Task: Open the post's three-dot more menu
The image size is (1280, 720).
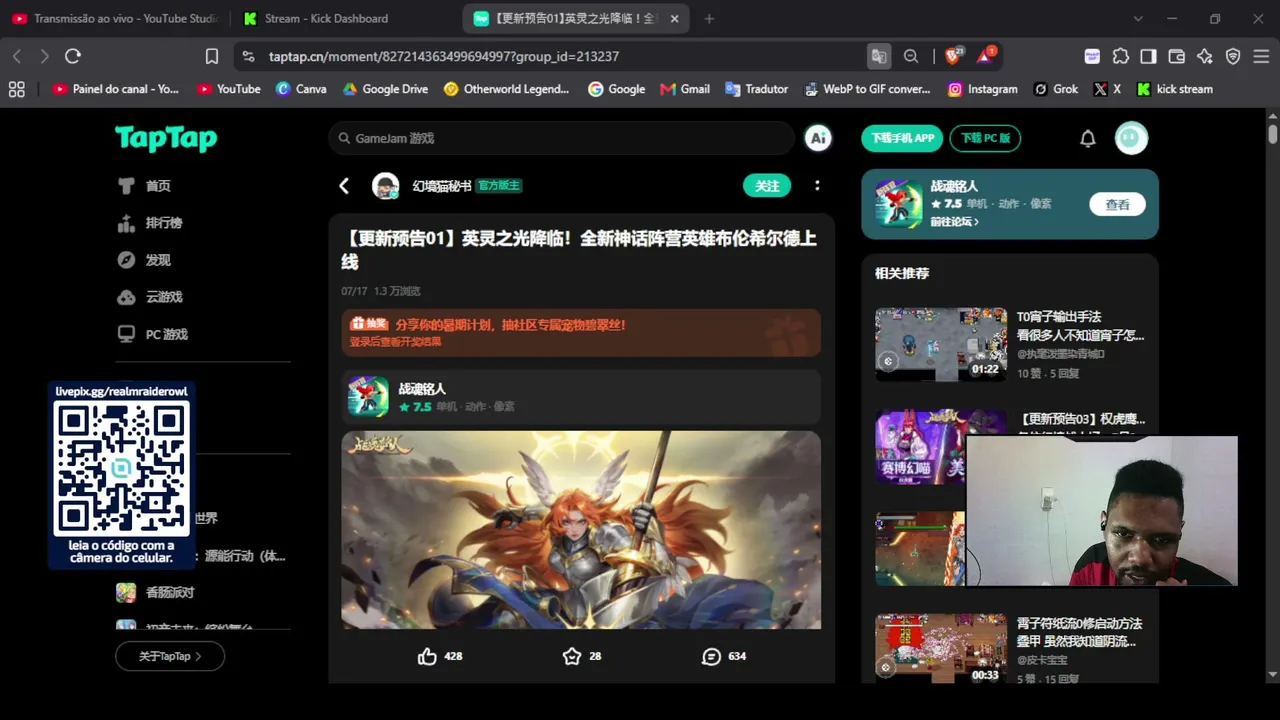Action: pyautogui.click(x=817, y=186)
